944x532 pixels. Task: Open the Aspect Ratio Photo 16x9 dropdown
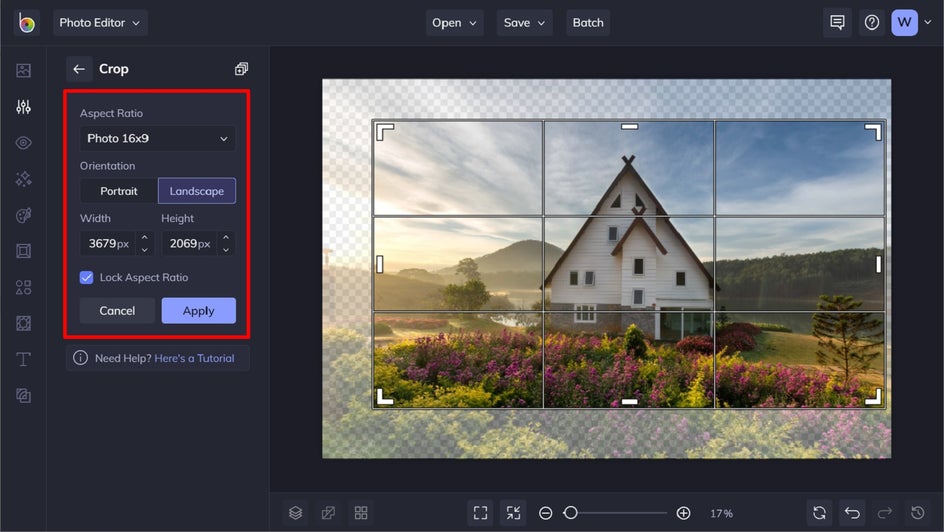(158, 138)
